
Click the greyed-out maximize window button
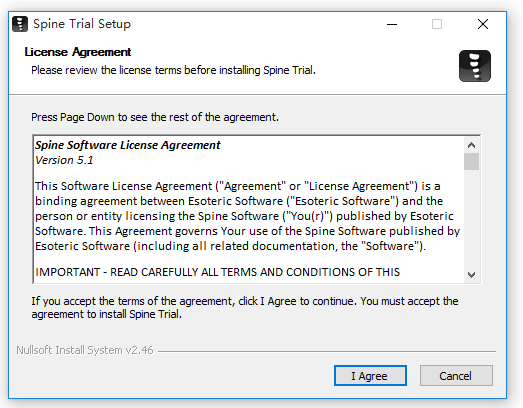tap(437, 24)
